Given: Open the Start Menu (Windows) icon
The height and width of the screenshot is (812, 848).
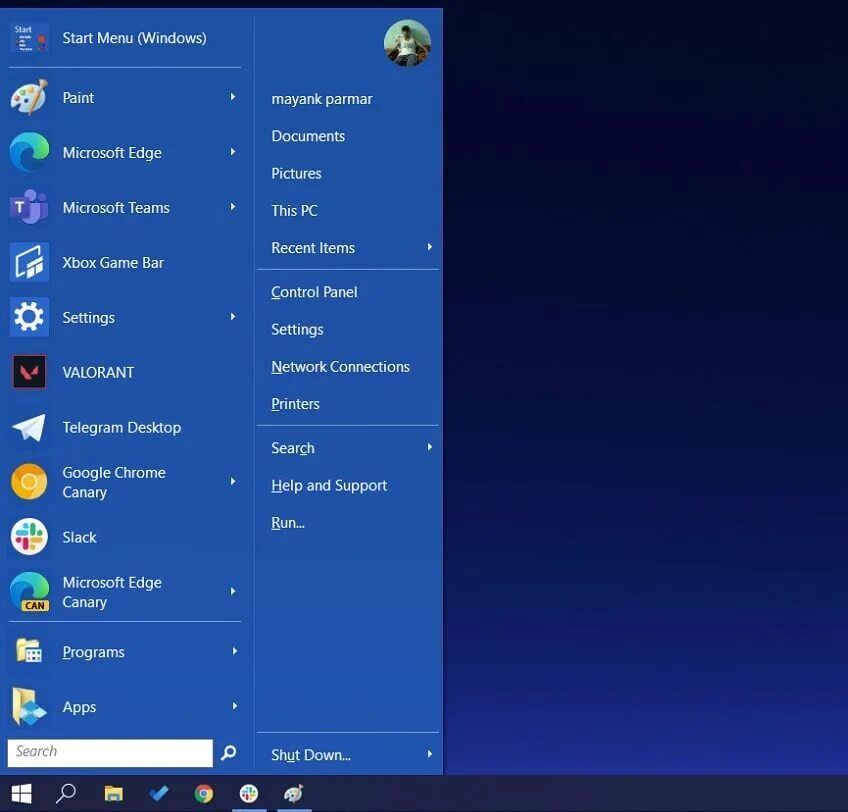Looking at the screenshot, I should 29,38.
